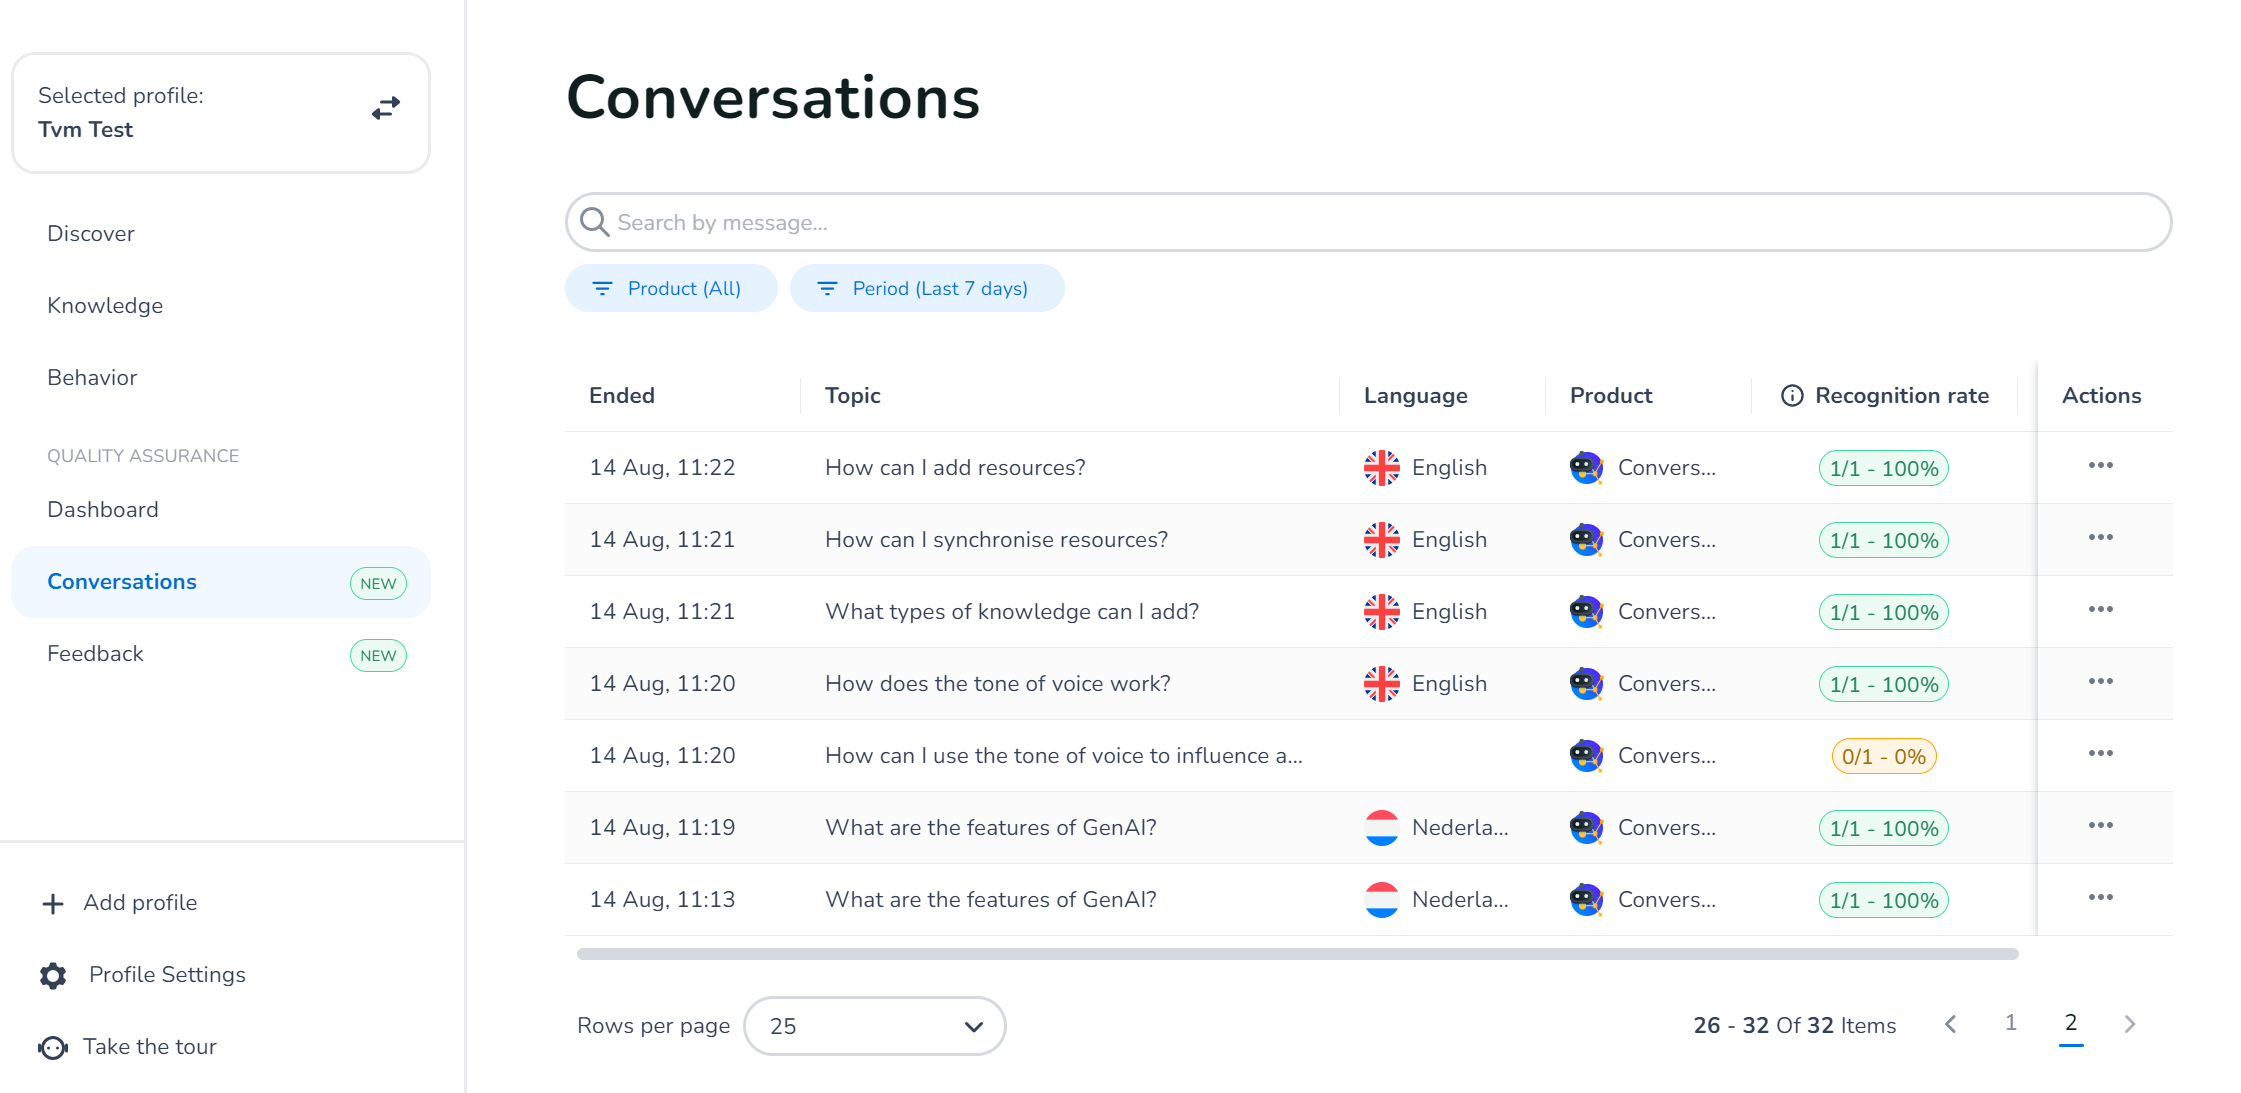Click the Ended column header
Screen dimensions: 2241x1093
(622, 396)
